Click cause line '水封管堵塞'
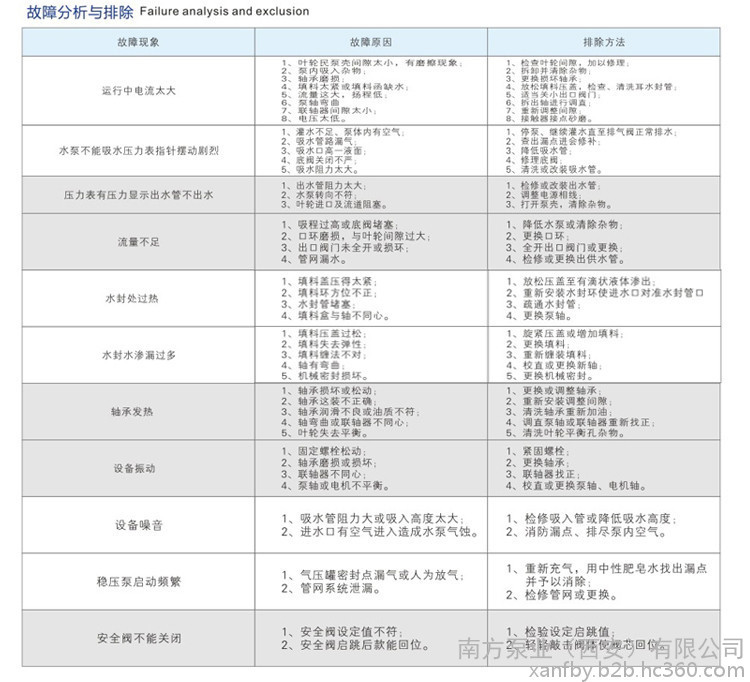750x682 pixels. [x=319, y=304]
